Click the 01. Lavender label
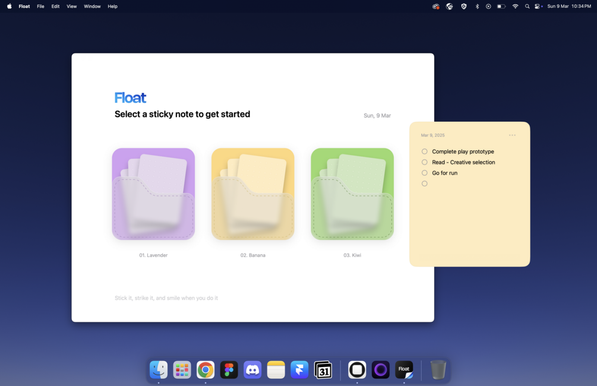This screenshot has height=386, width=597. click(x=153, y=255)
